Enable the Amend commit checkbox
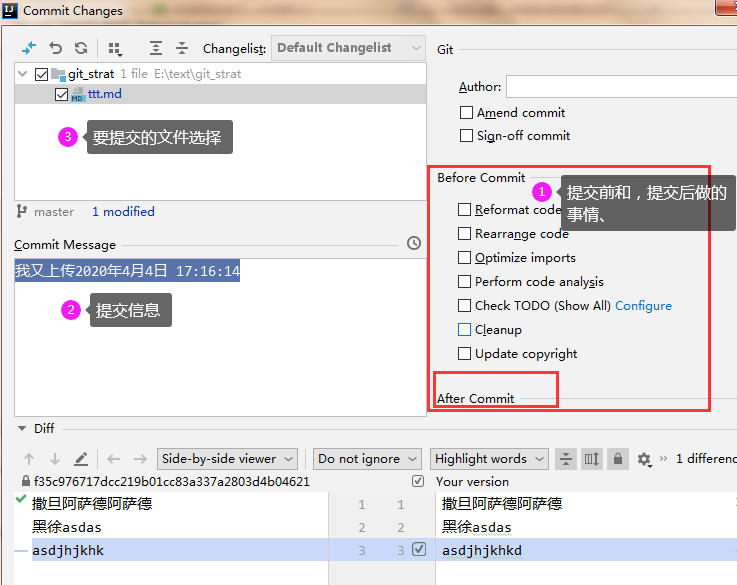The image size is (737, 585). (466, 113)
